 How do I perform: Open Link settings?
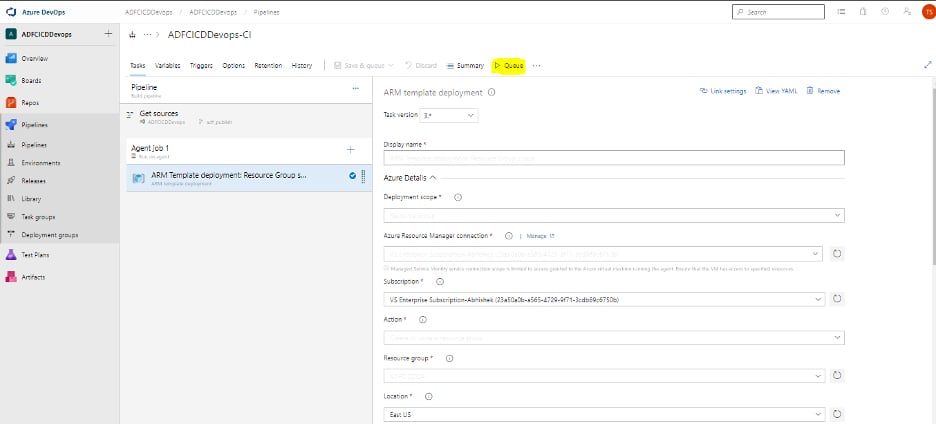(x=723, y=91)
